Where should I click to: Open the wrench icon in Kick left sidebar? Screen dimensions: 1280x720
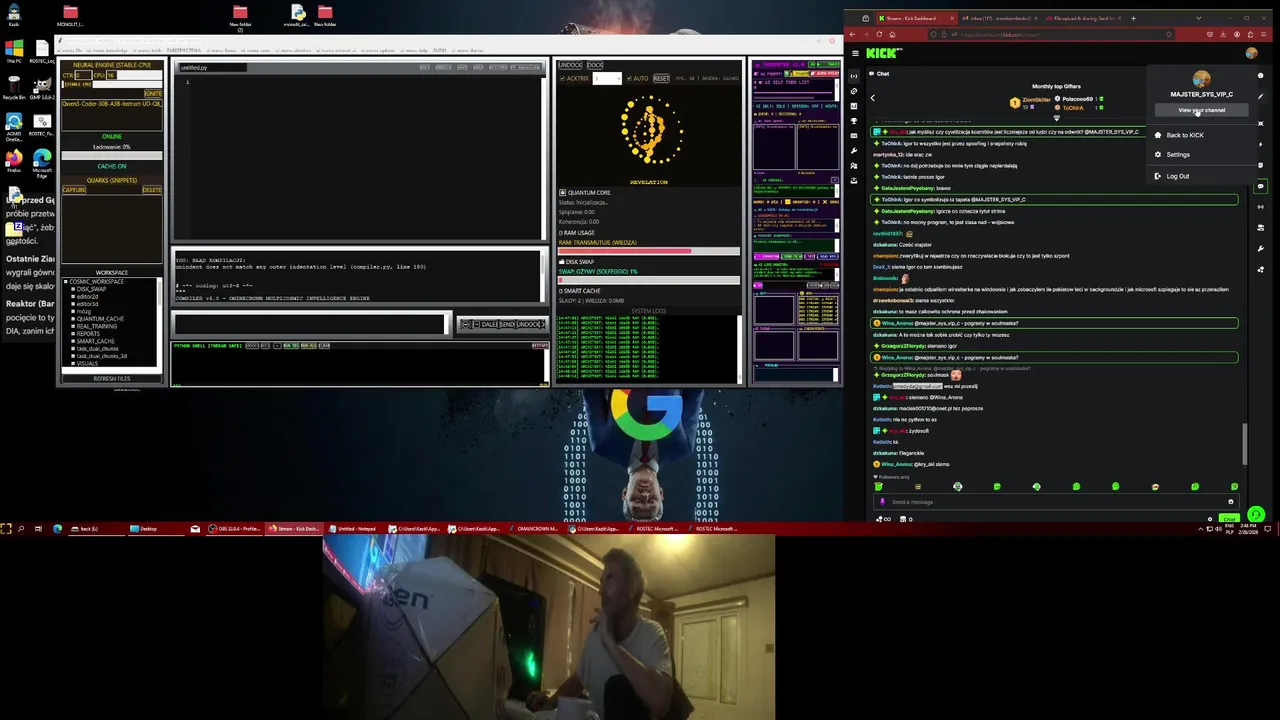tap(854, 151)
